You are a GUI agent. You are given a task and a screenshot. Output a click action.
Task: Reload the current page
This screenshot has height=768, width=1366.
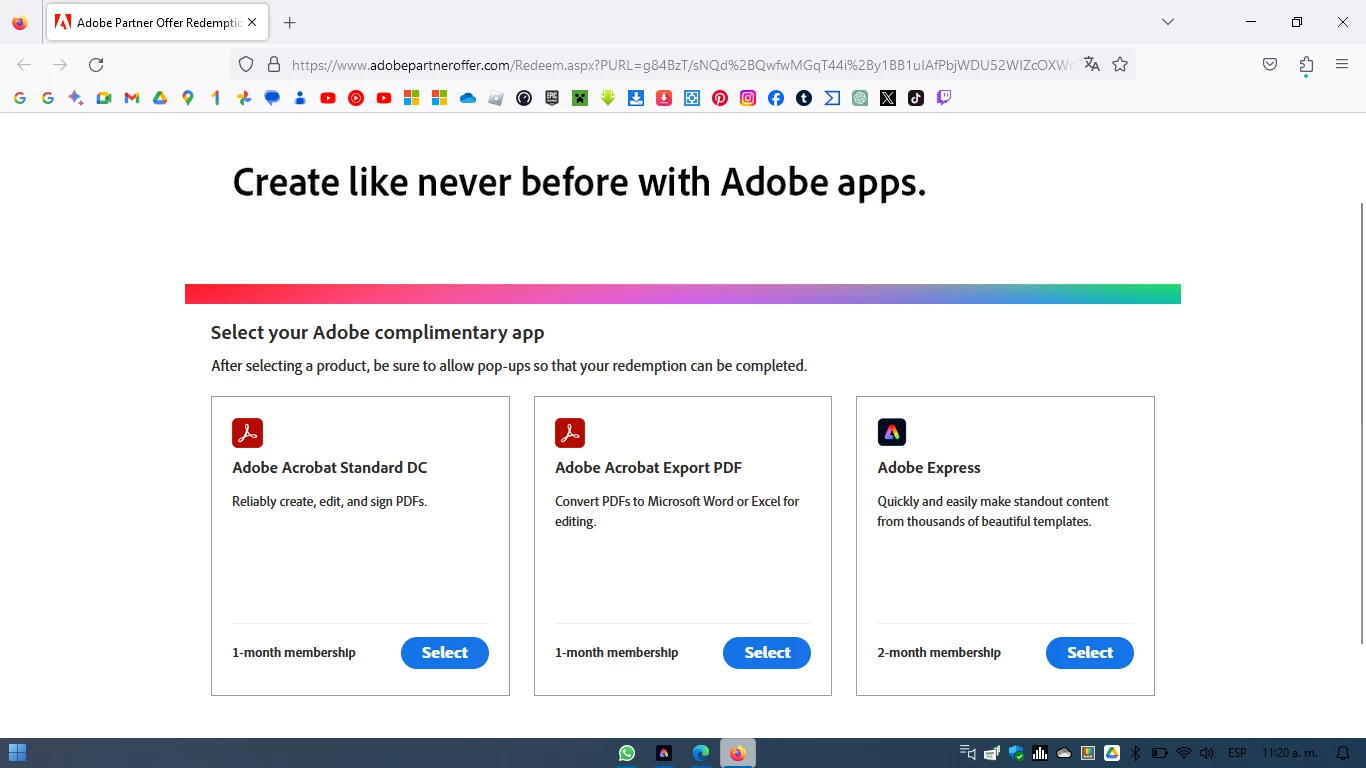pos(96,65)
